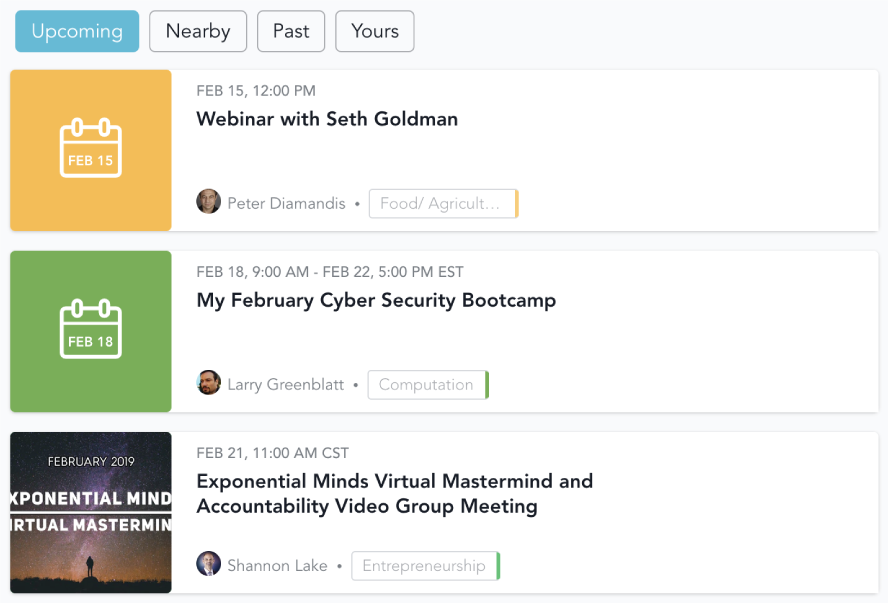
Task: Select the Food/ Agriculture category tag
Action: [441, 204]
